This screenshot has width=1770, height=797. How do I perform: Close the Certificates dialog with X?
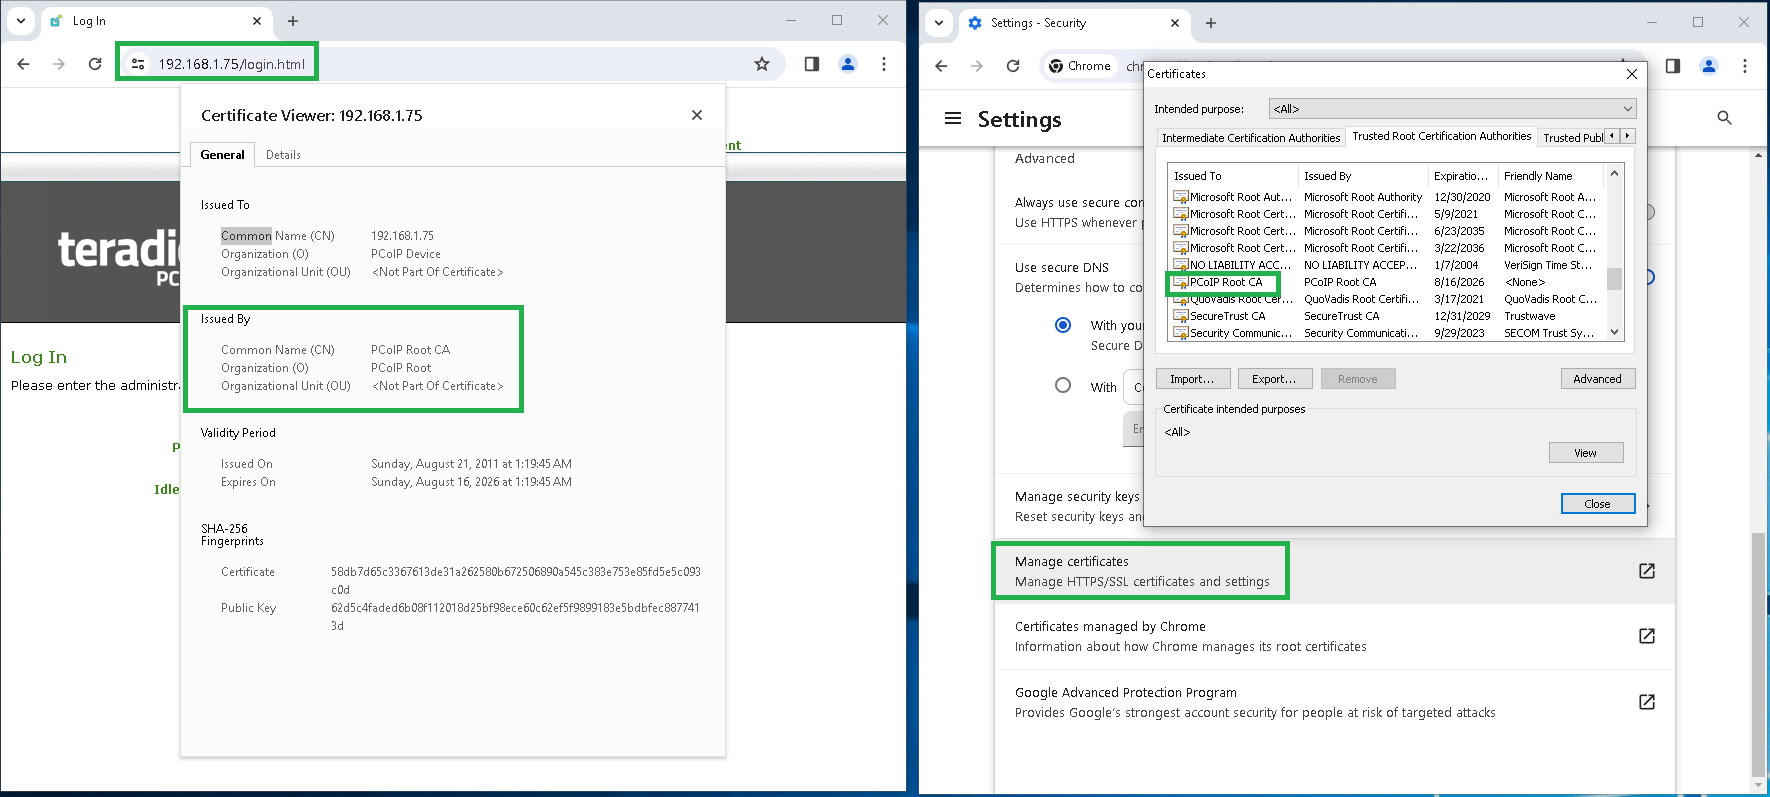(x=1632, y=74)
